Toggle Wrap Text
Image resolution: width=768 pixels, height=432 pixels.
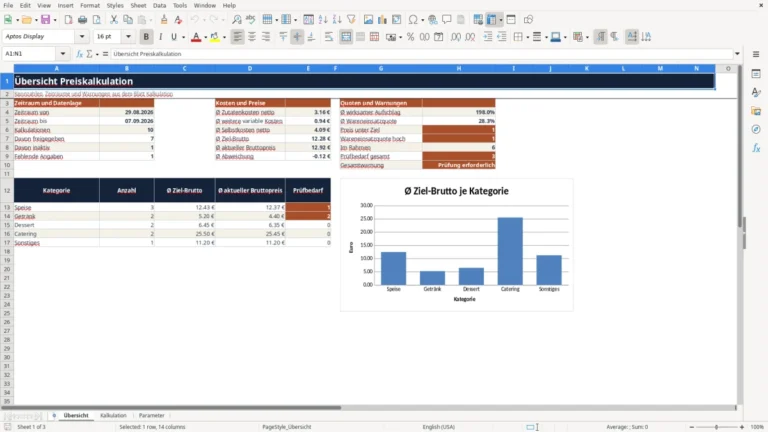(x=329, y=37)
